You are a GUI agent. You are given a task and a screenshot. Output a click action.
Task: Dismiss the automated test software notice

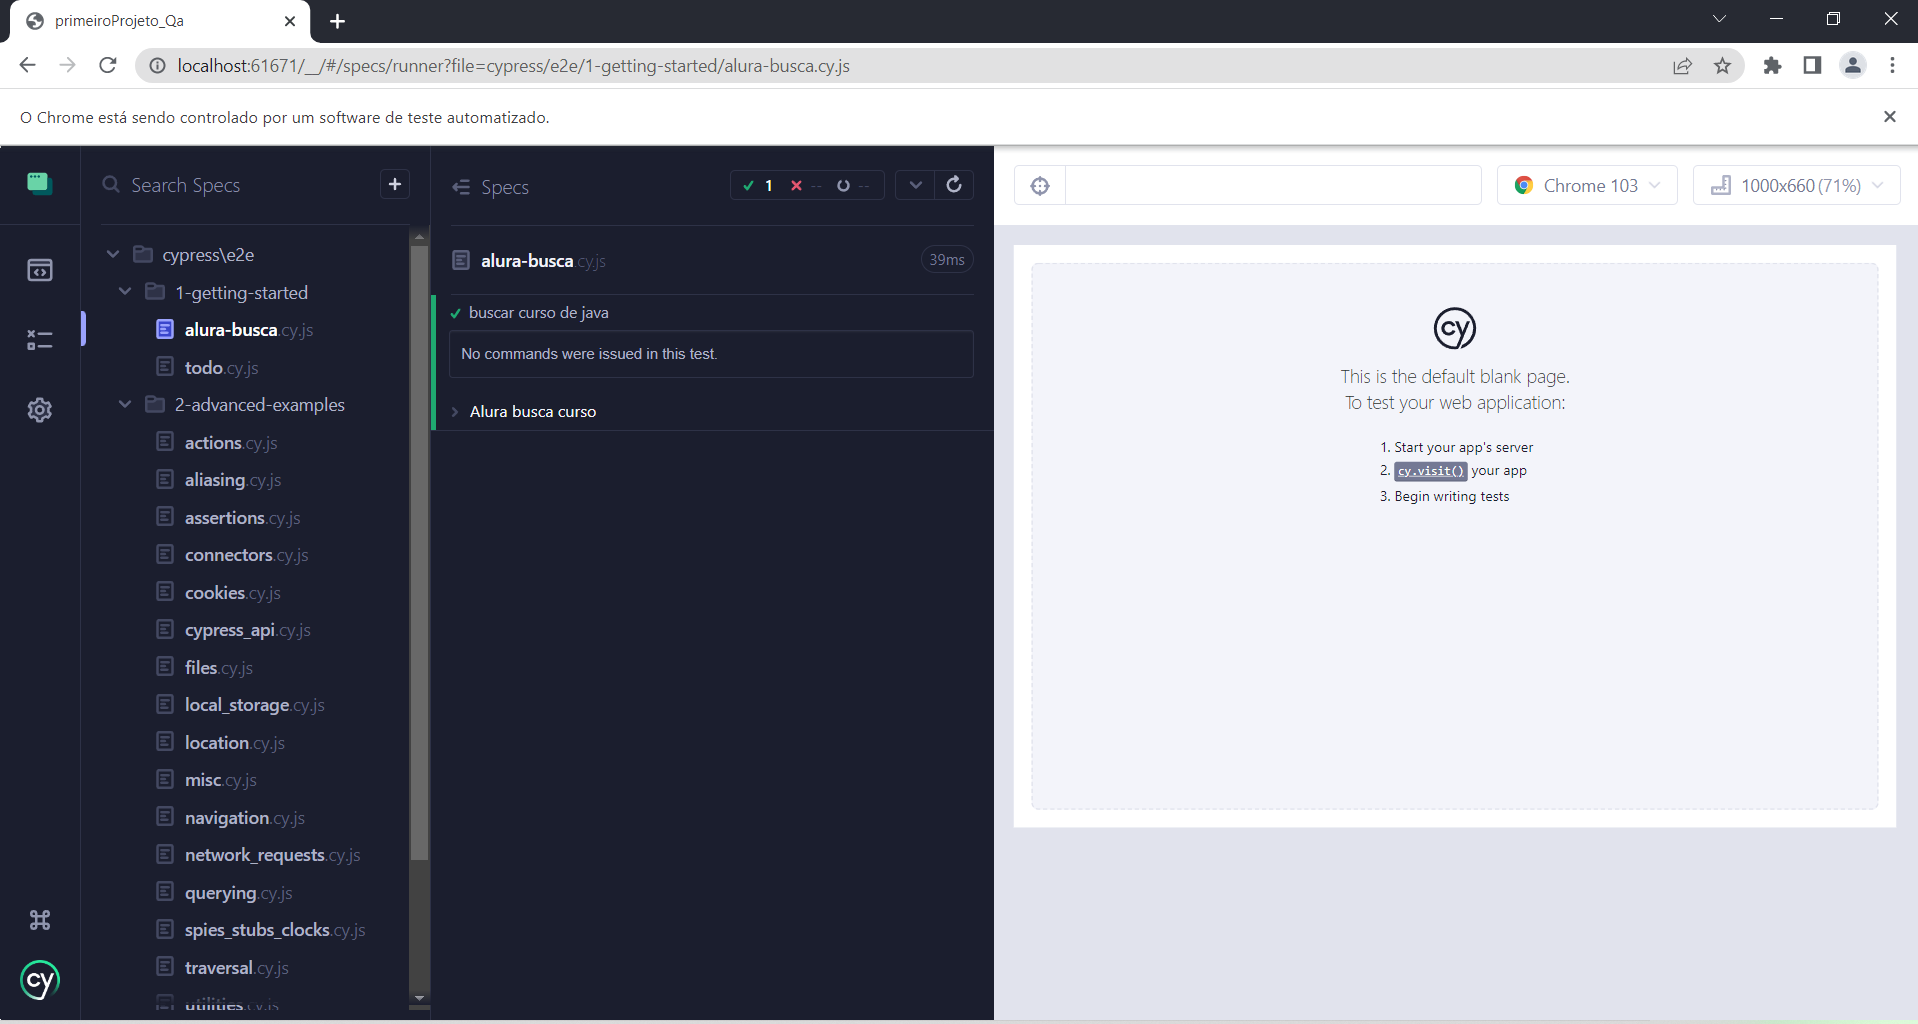pos(1890,117)
